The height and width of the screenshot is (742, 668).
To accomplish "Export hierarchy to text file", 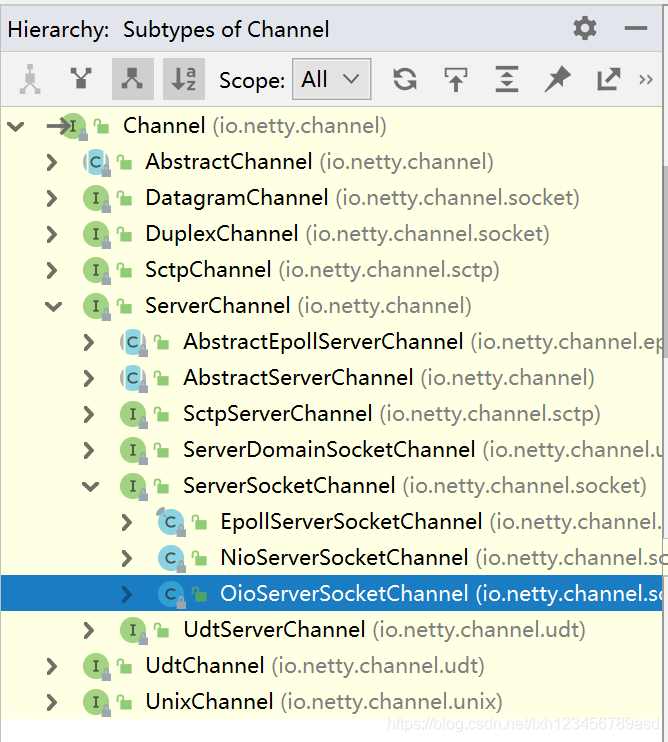I will [608, 79].
